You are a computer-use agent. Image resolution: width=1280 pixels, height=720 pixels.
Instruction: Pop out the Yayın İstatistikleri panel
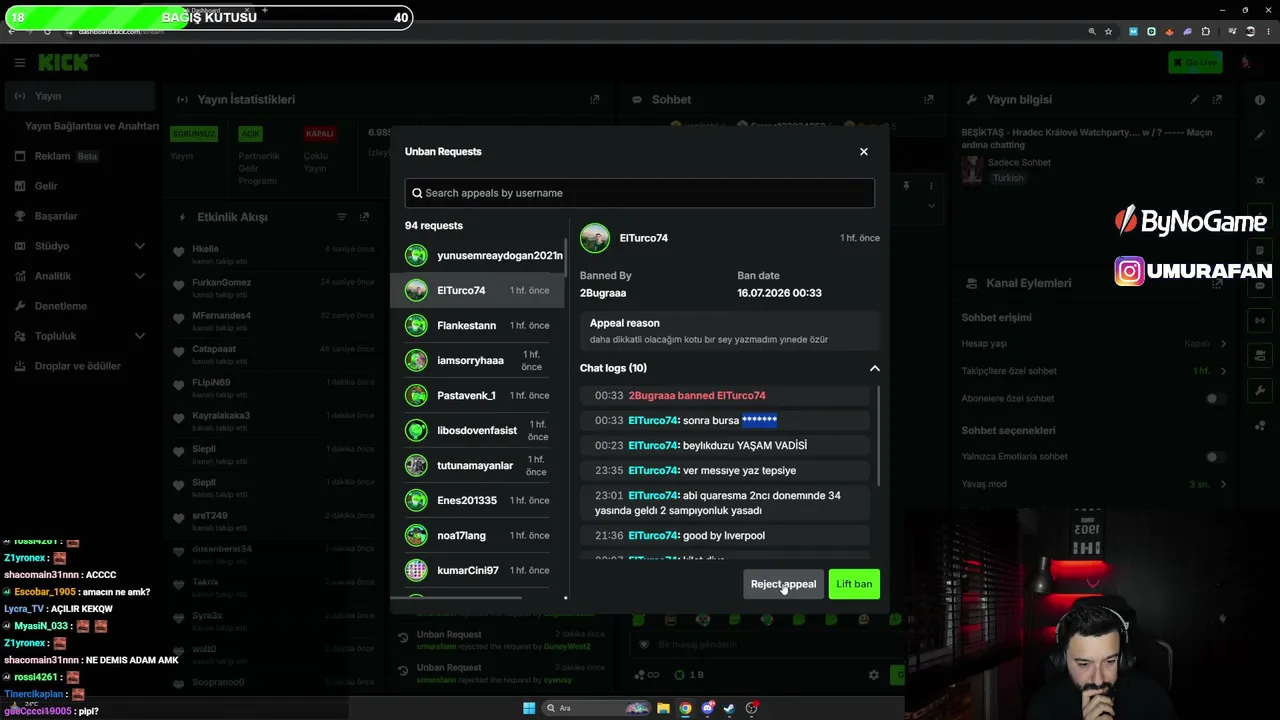(595, 99)
